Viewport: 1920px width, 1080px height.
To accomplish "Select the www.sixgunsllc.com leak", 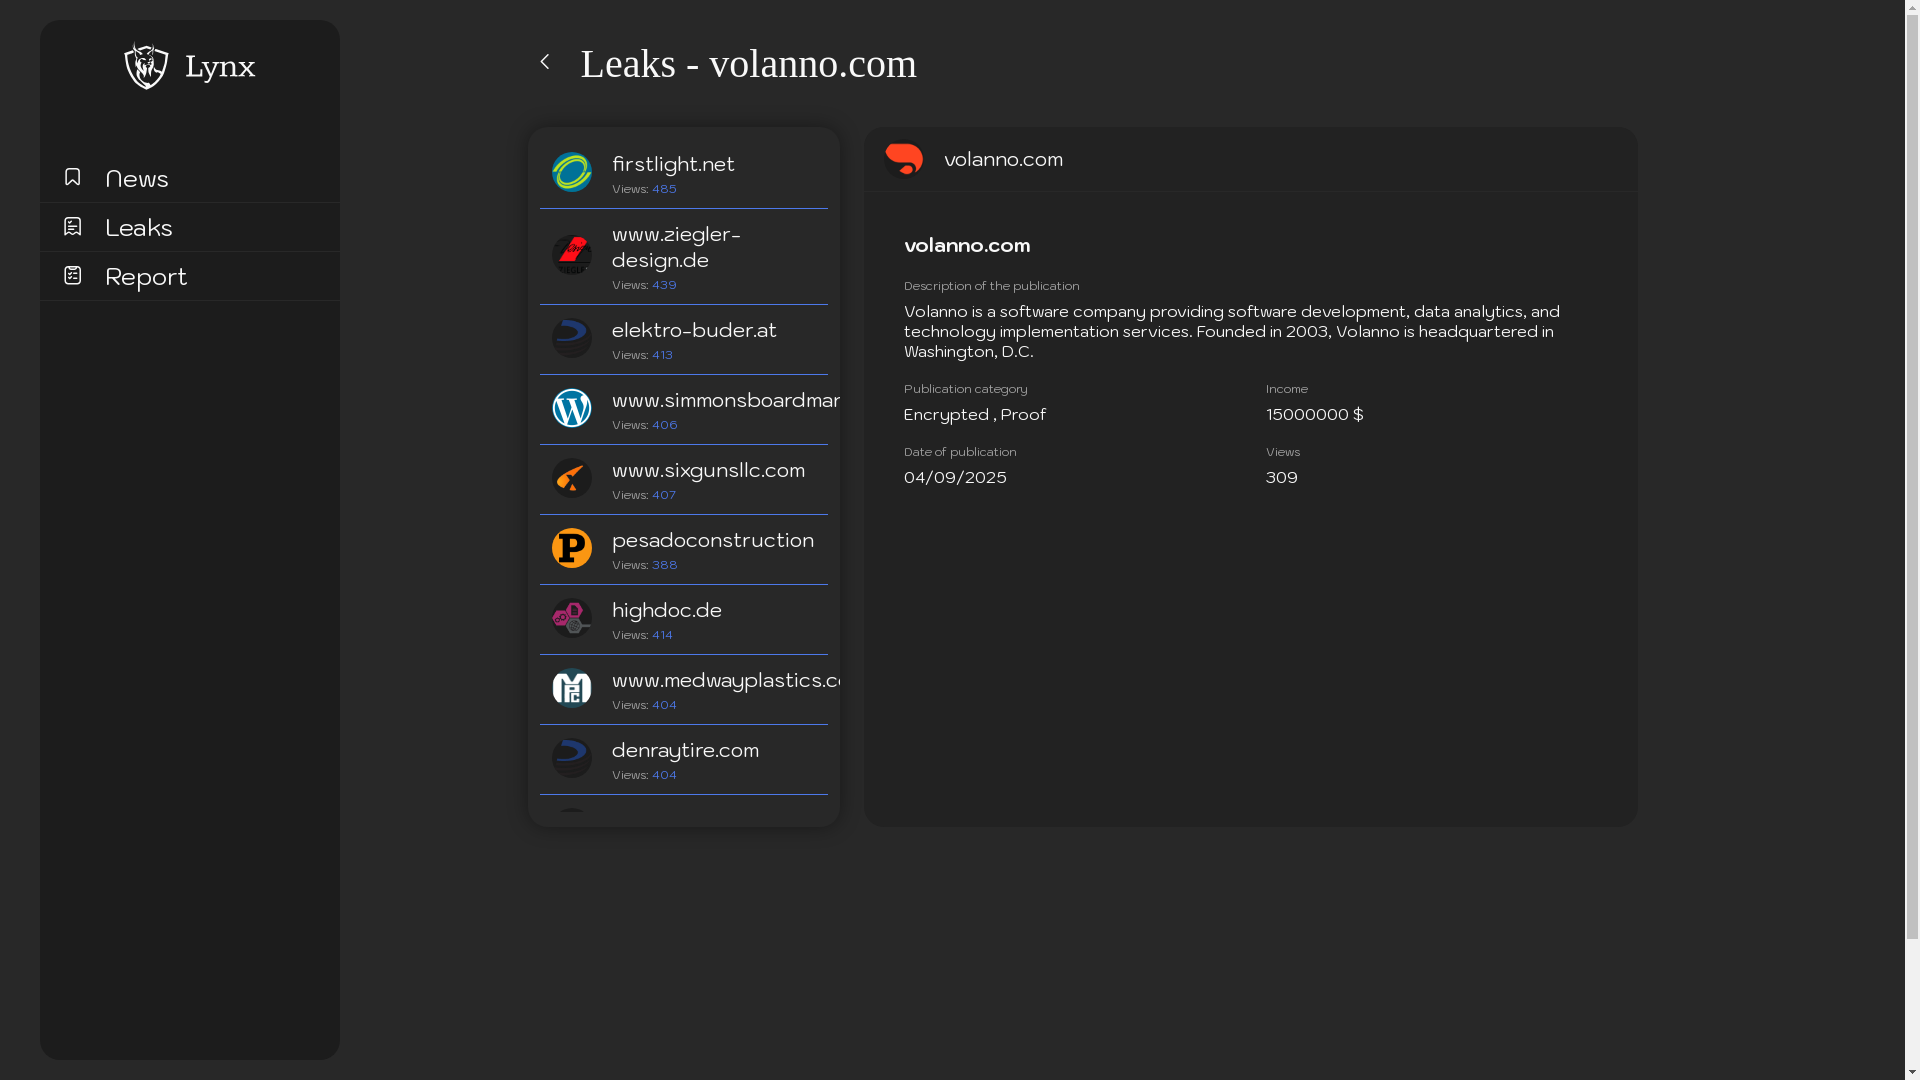I will 708,470.
